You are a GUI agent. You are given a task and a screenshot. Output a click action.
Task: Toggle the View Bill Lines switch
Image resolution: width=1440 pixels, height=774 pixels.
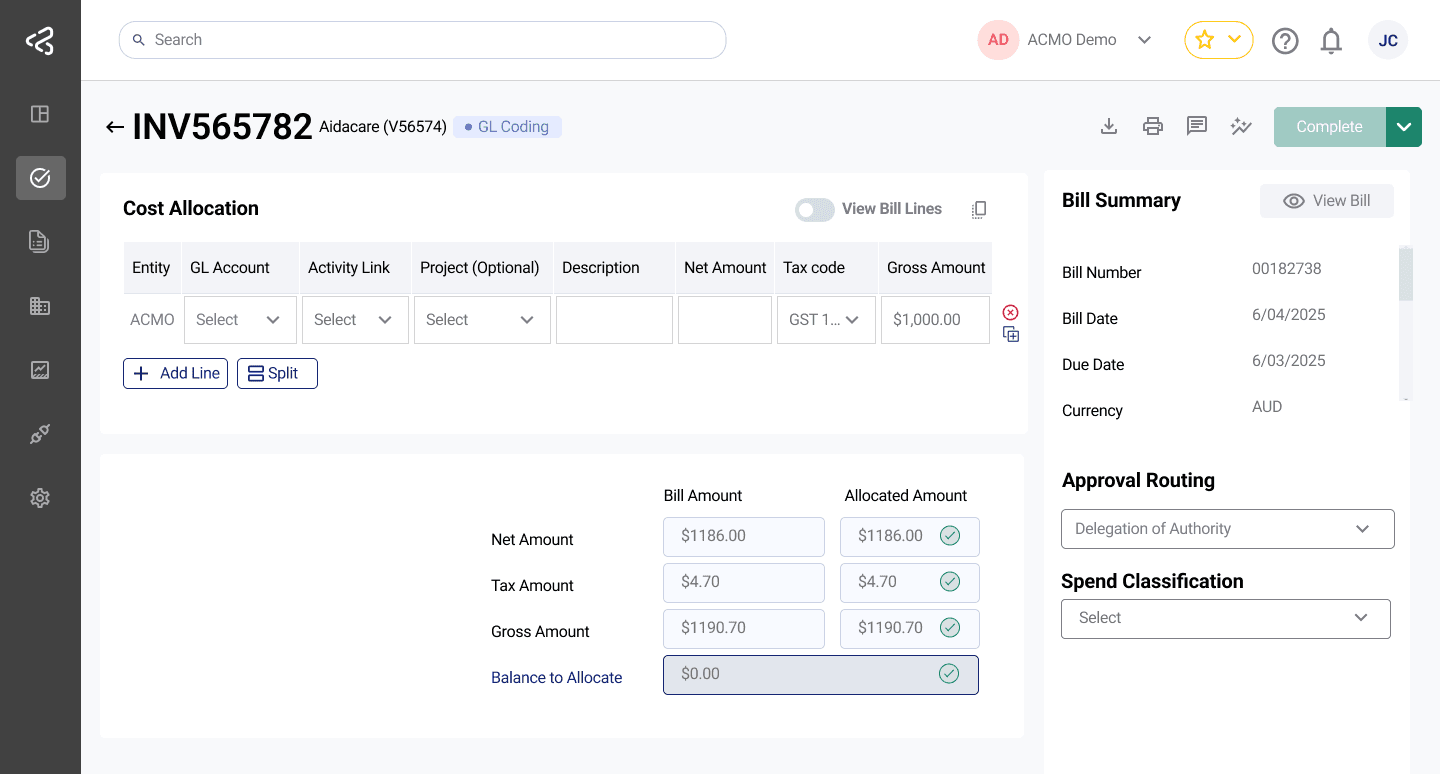(814, 209)
